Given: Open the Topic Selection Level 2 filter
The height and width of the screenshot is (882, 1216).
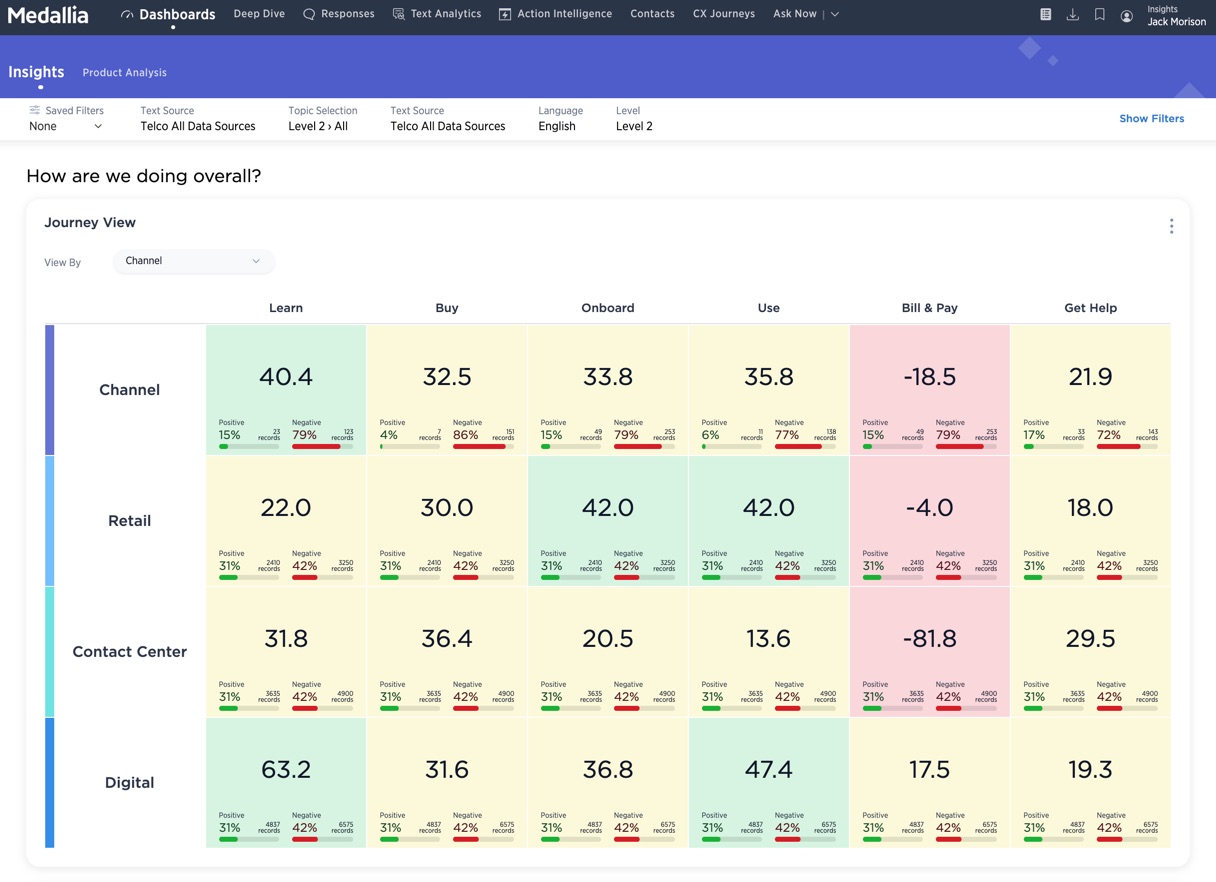Looking at the screenshot, I should click(318, 126).
